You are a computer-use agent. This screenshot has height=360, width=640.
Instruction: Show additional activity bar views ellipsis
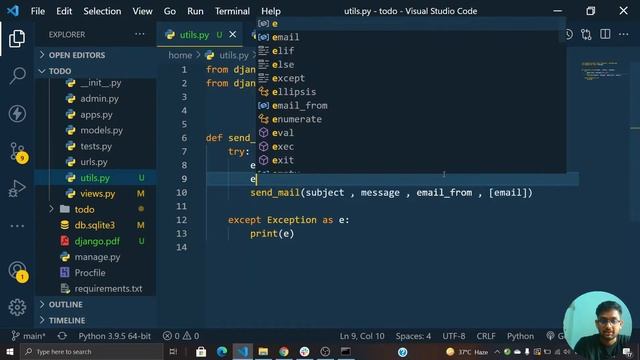coord(17,226)
